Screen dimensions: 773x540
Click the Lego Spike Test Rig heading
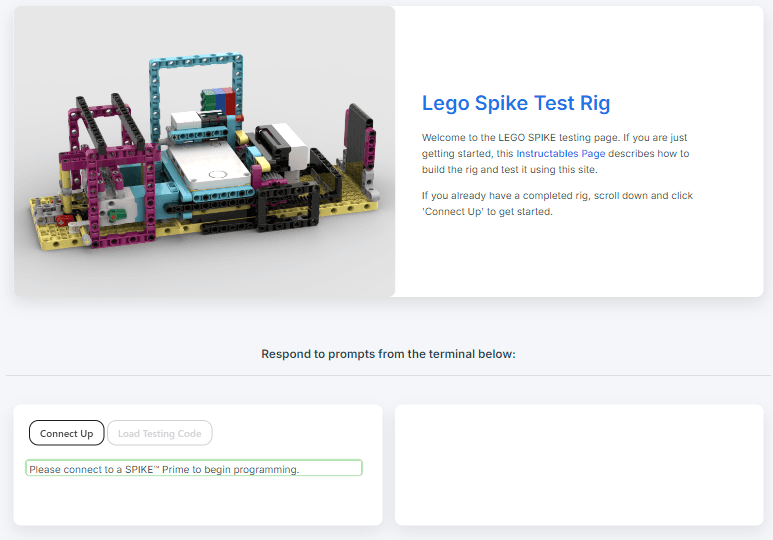pyautogui.click(x=516, y=103)
